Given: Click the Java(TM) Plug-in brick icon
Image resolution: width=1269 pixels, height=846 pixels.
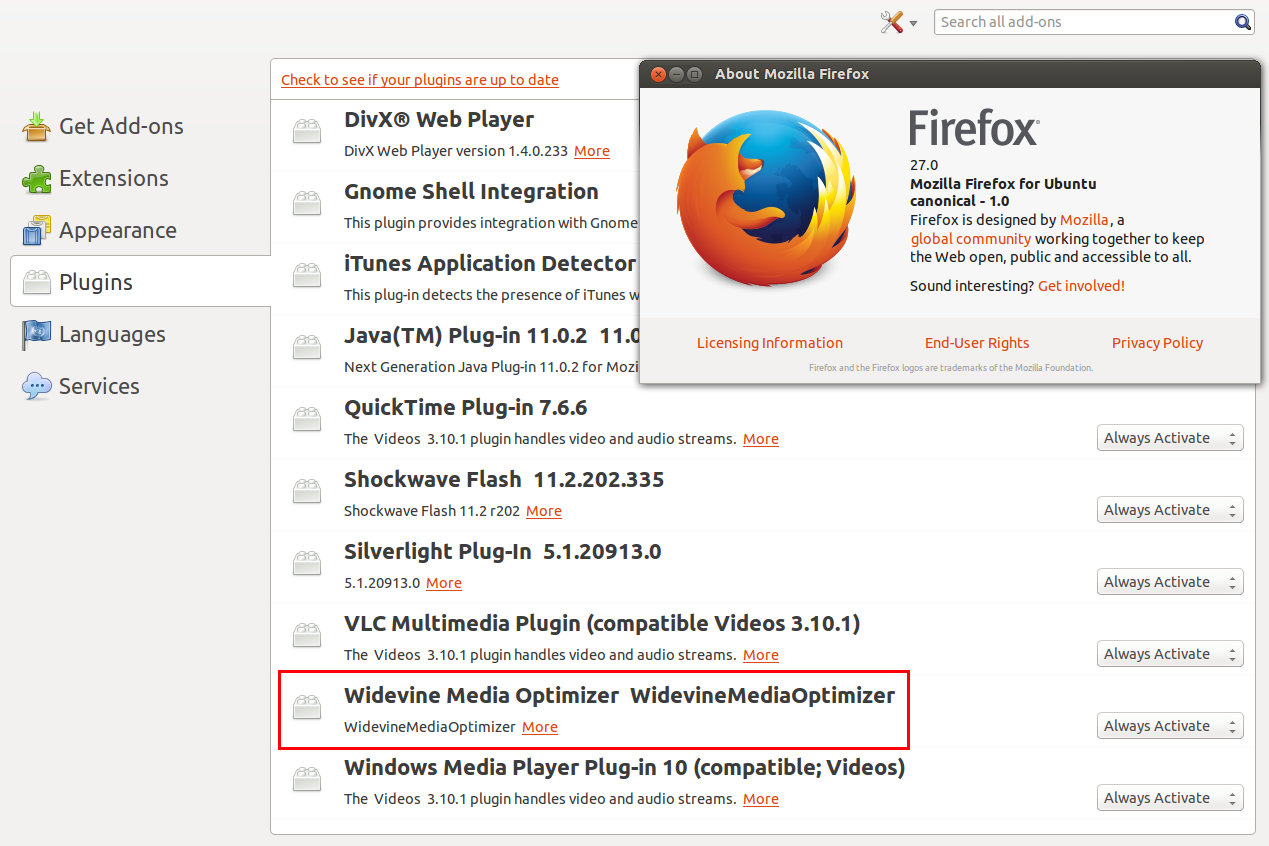Looking at the screenshot, I should (x=307, y=347).
